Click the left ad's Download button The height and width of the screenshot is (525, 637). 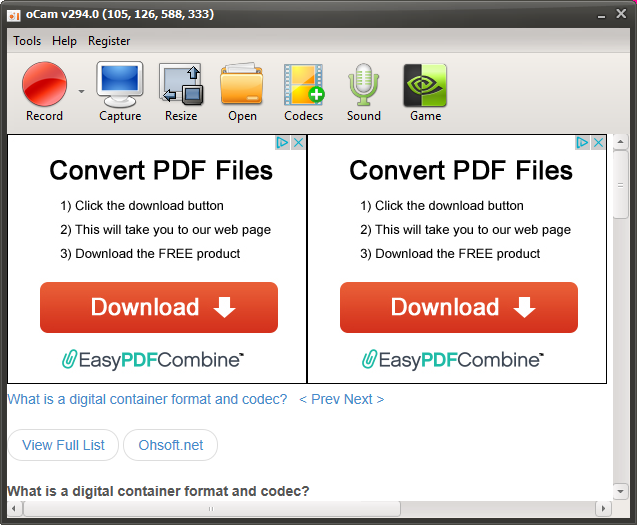coord(159,308)
